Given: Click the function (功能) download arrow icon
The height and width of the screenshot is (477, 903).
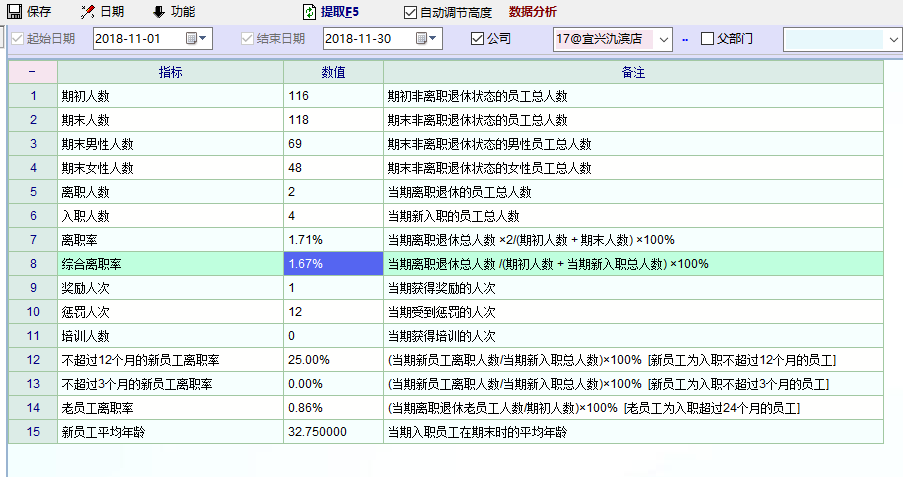Looking at the screenshot, I should click(x=158, y=12).
